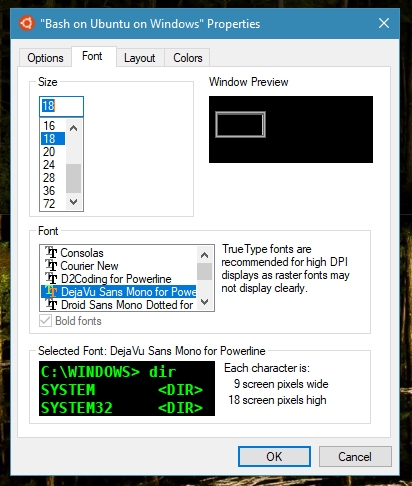Open the Layout tab
The height and width of the screenshot is (486, 412).
click(140, 58)
